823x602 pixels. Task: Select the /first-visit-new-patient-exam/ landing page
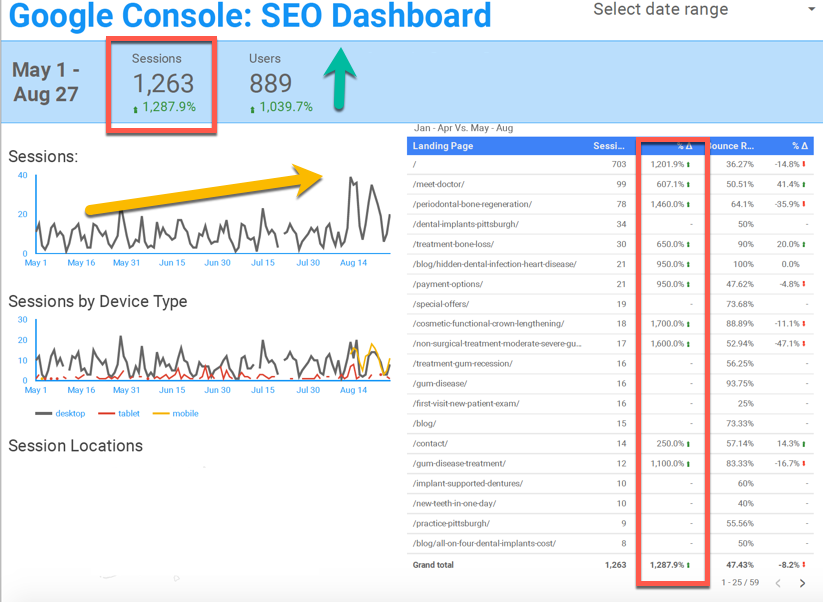pyautogui.click(x=466, y=404)
